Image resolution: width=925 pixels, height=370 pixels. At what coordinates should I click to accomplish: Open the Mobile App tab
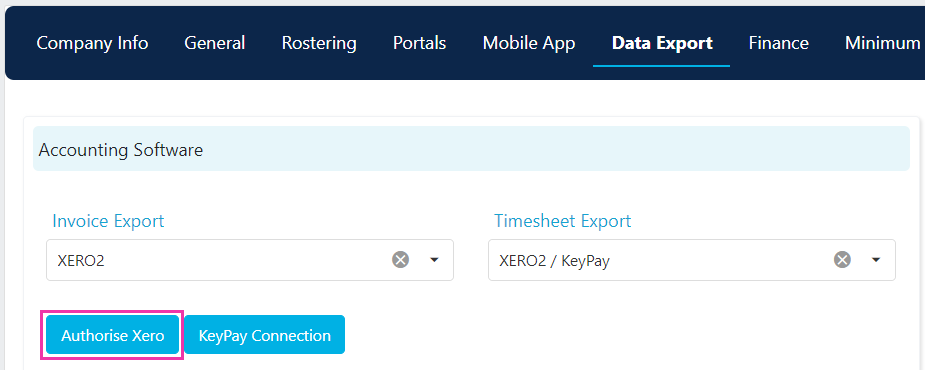[x=529, y=43]
